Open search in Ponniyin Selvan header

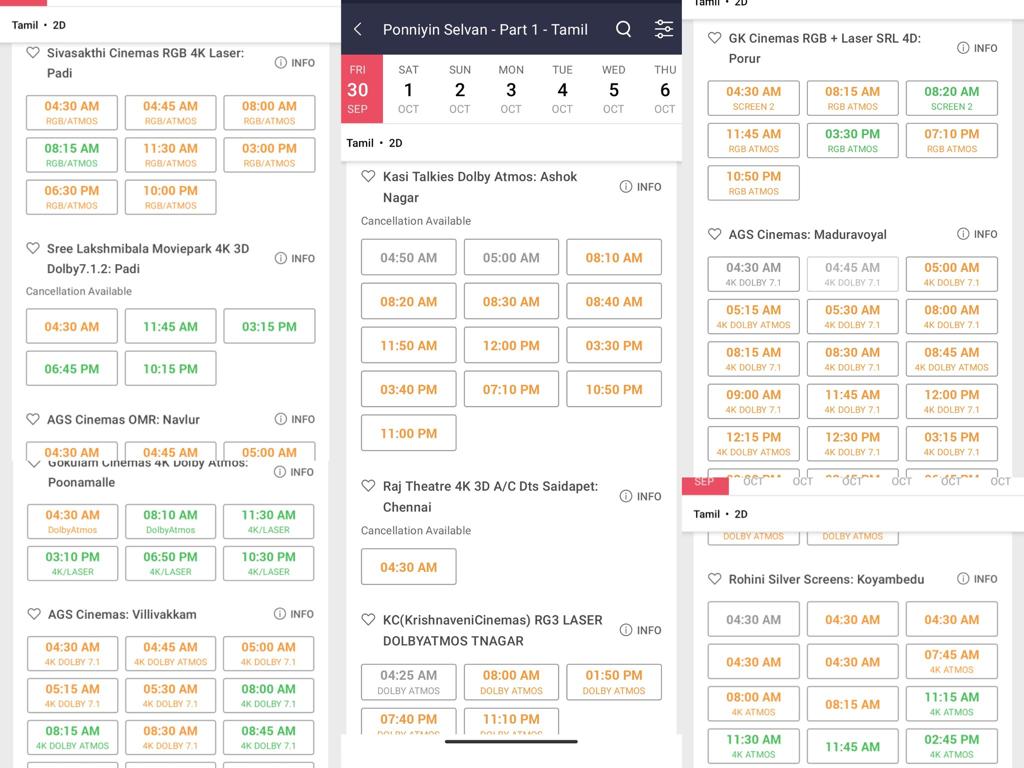pos(624,29)
